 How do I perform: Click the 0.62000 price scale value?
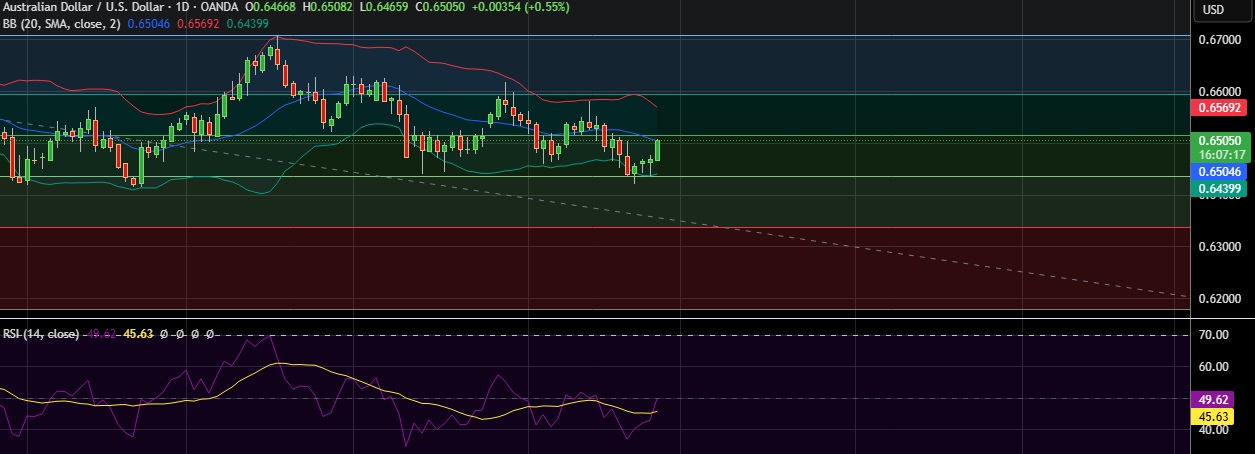point(1219,298)
